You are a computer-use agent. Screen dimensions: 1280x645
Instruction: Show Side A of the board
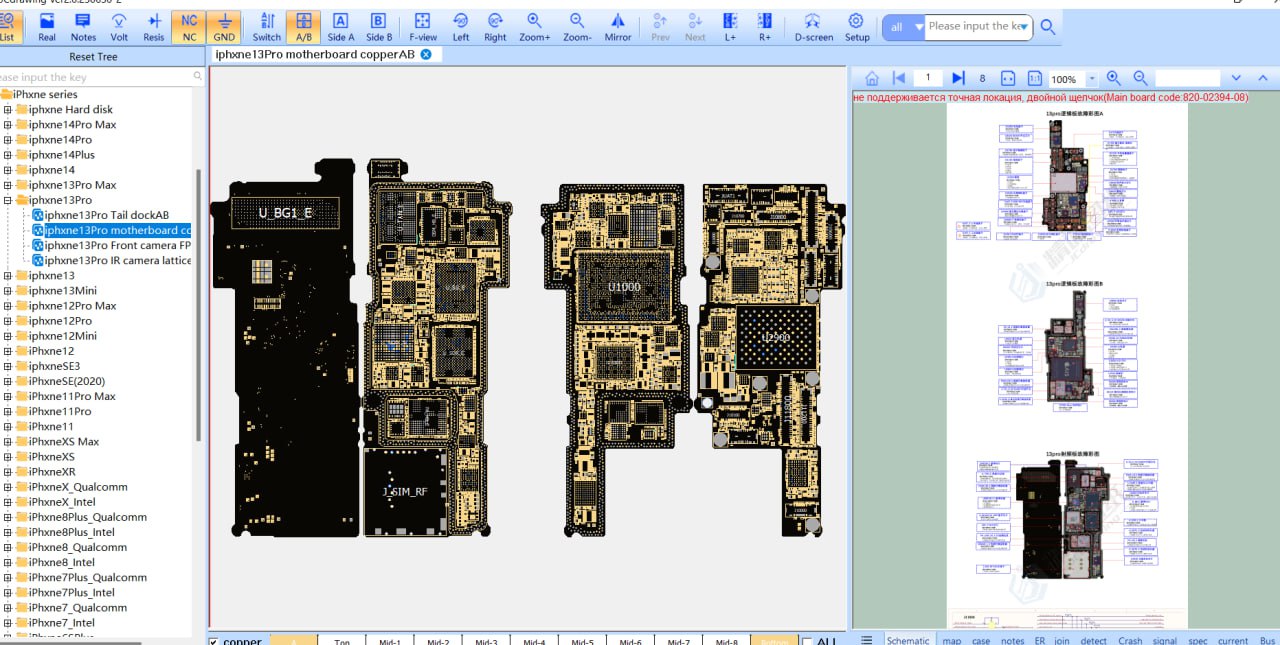(x=341, y=27)
